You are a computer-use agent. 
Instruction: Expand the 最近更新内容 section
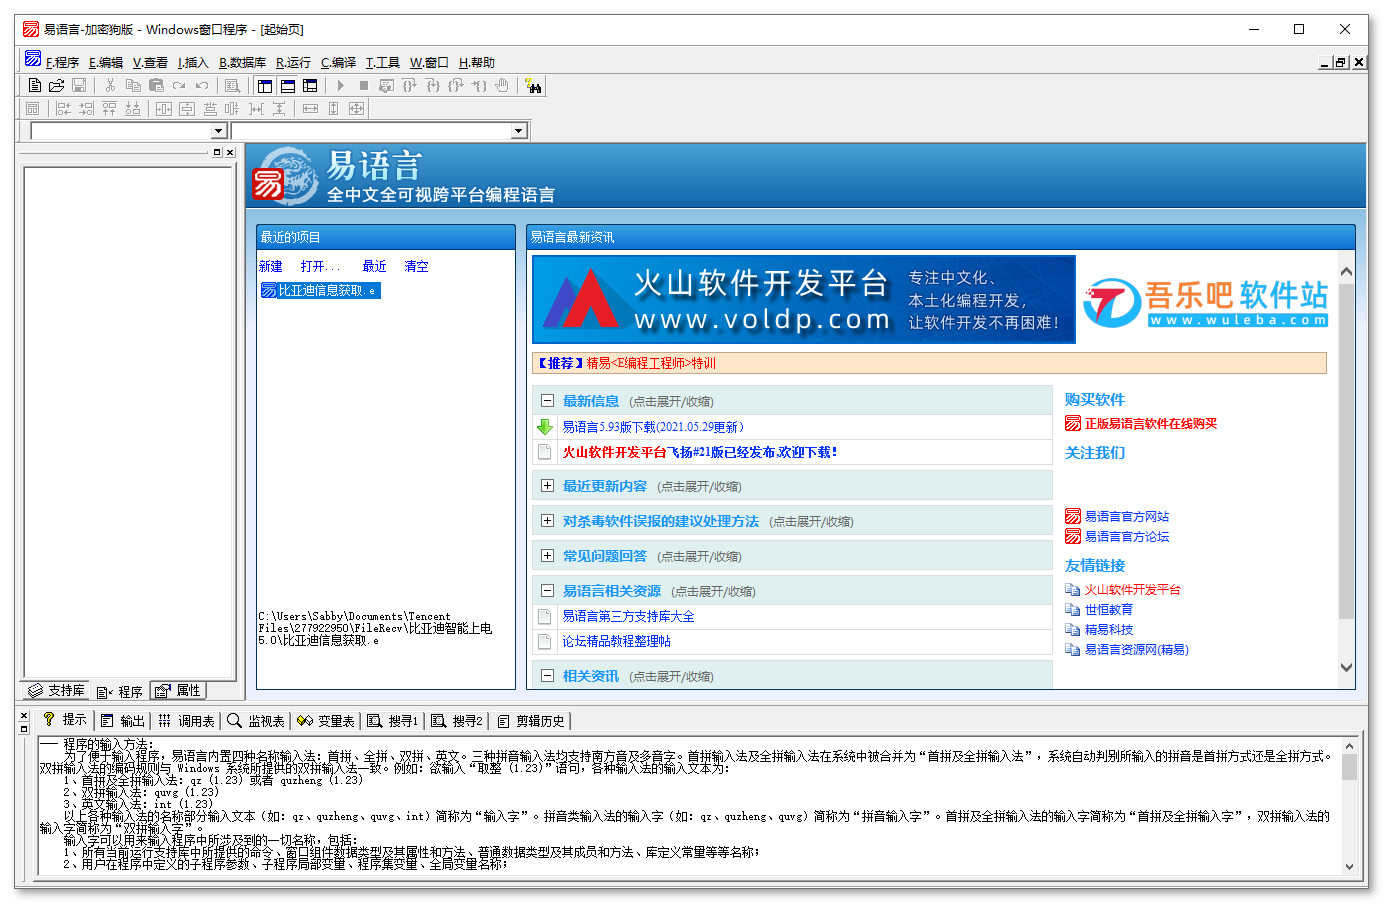547,485
